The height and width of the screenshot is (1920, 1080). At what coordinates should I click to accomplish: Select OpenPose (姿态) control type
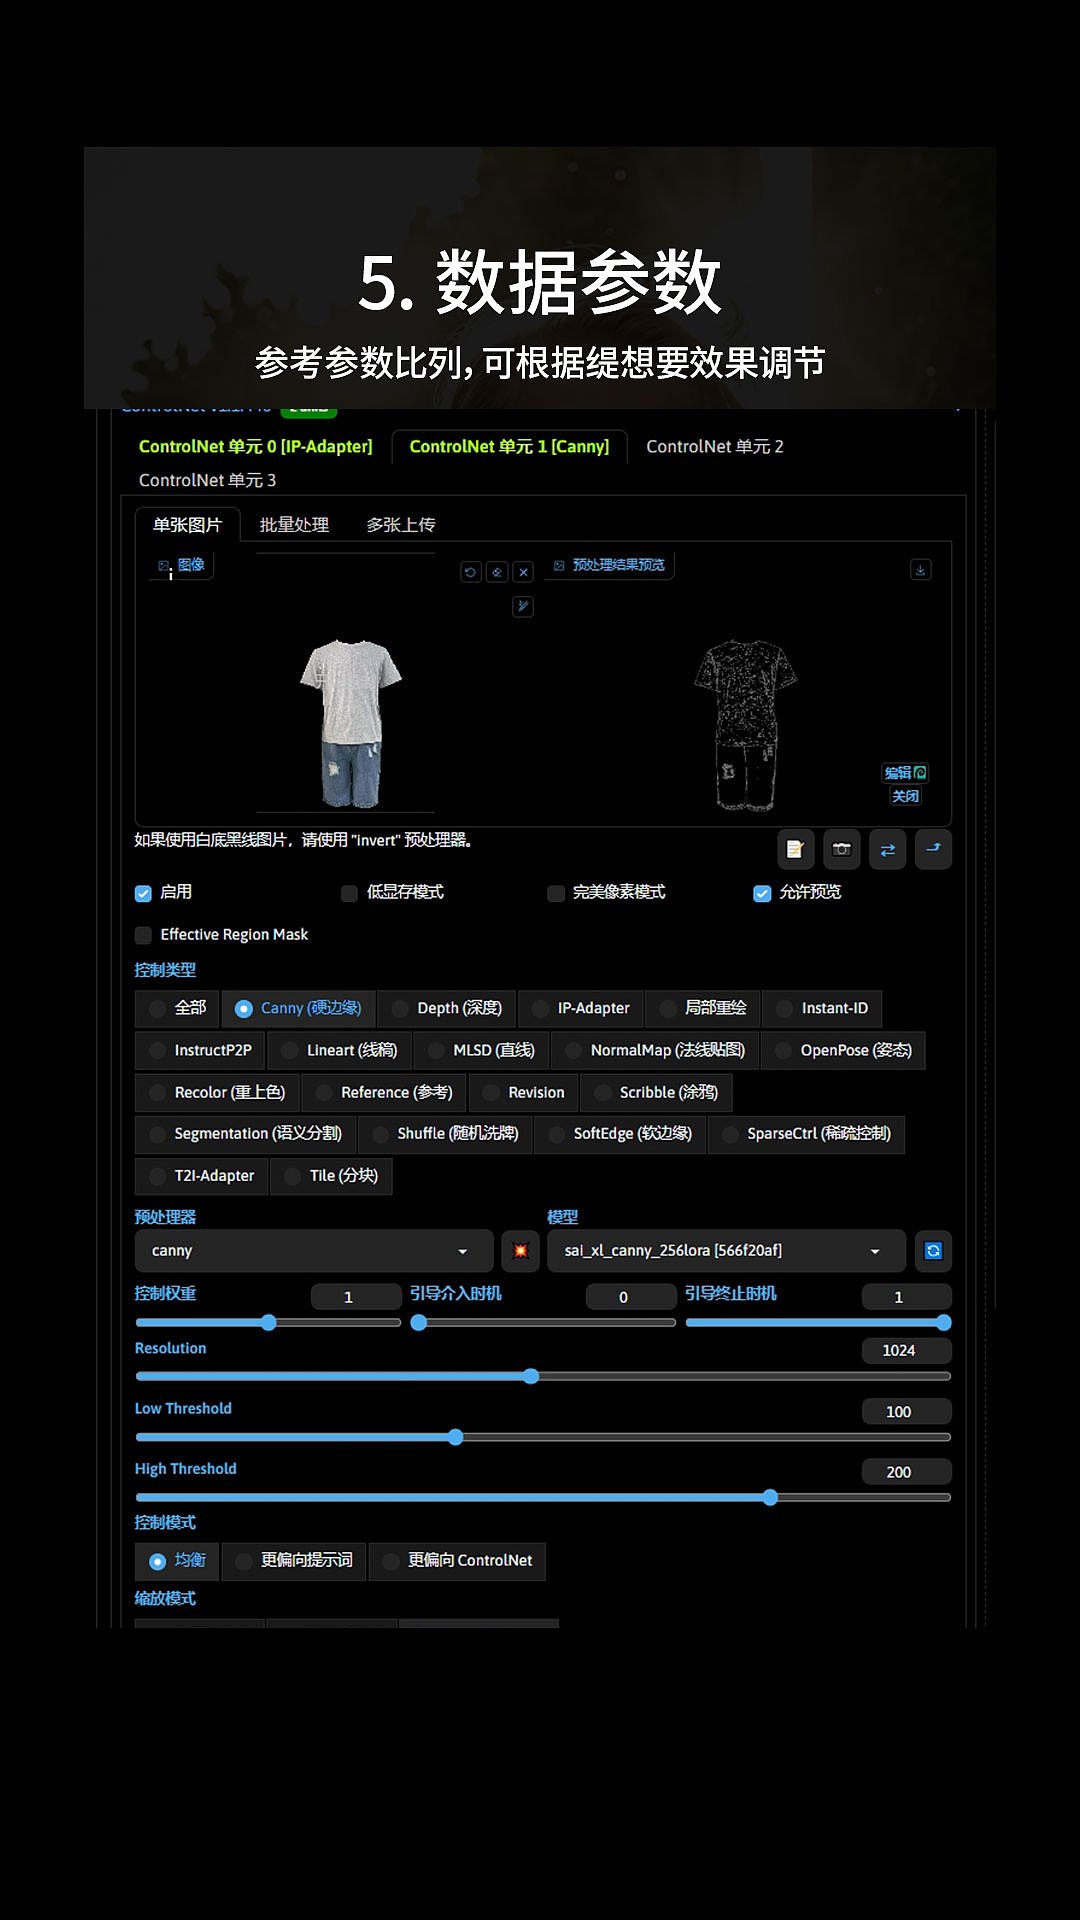843,1050
